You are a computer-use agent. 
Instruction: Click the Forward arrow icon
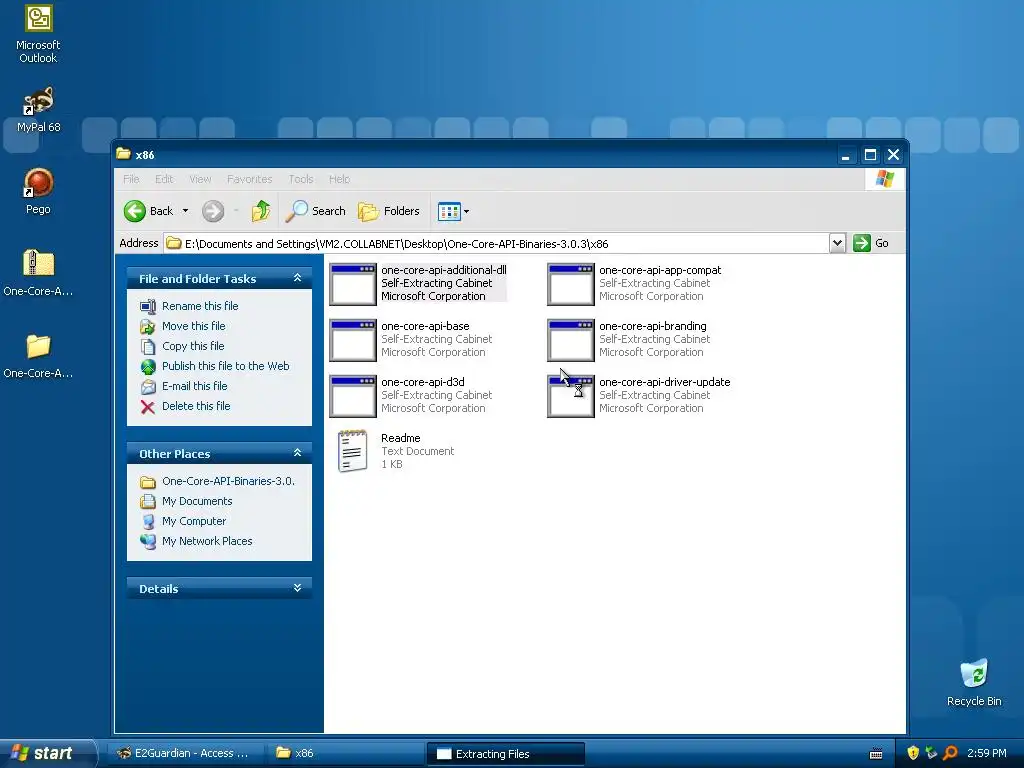coord(213,211)
